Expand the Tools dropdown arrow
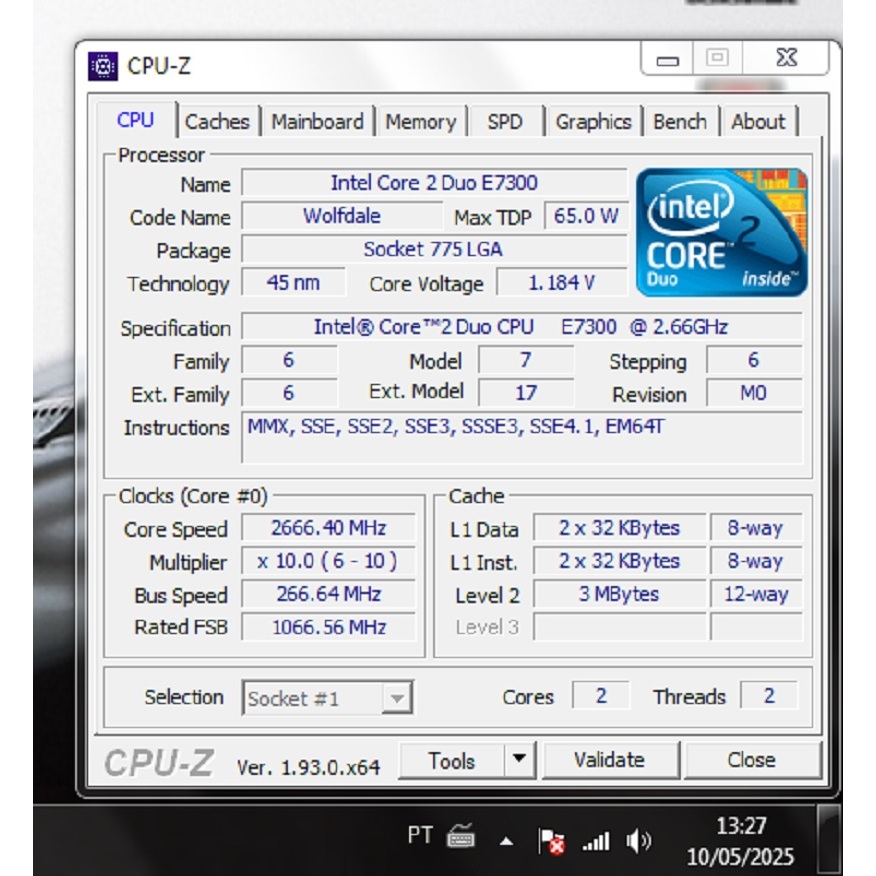 [518, 759]
